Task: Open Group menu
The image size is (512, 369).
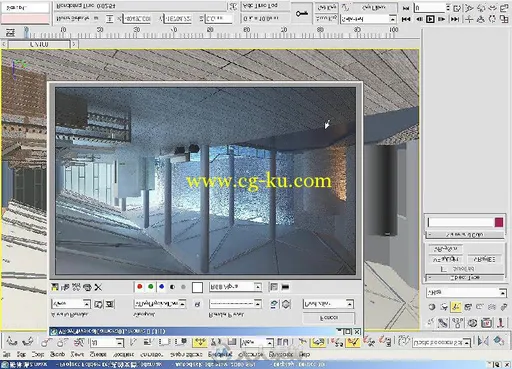Action: click(x=57, y=354)
